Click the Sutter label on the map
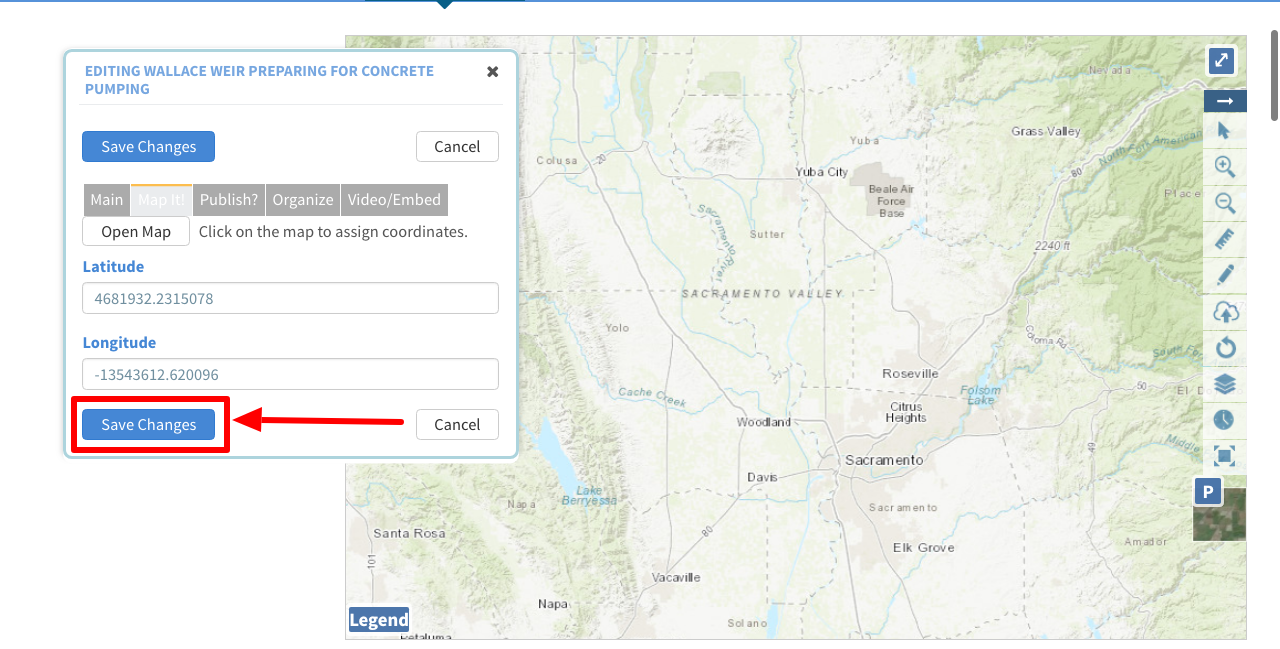Image resolution: width=1280 pixels, height=649 pixels. [767, 234]
